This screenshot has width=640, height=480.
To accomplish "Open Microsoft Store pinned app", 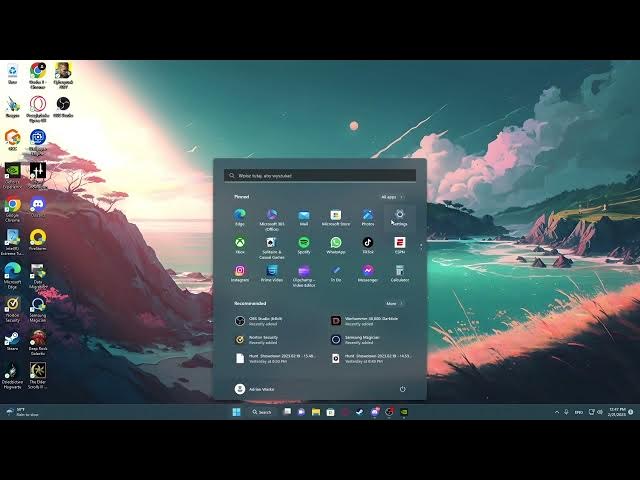I will (335, 216).
